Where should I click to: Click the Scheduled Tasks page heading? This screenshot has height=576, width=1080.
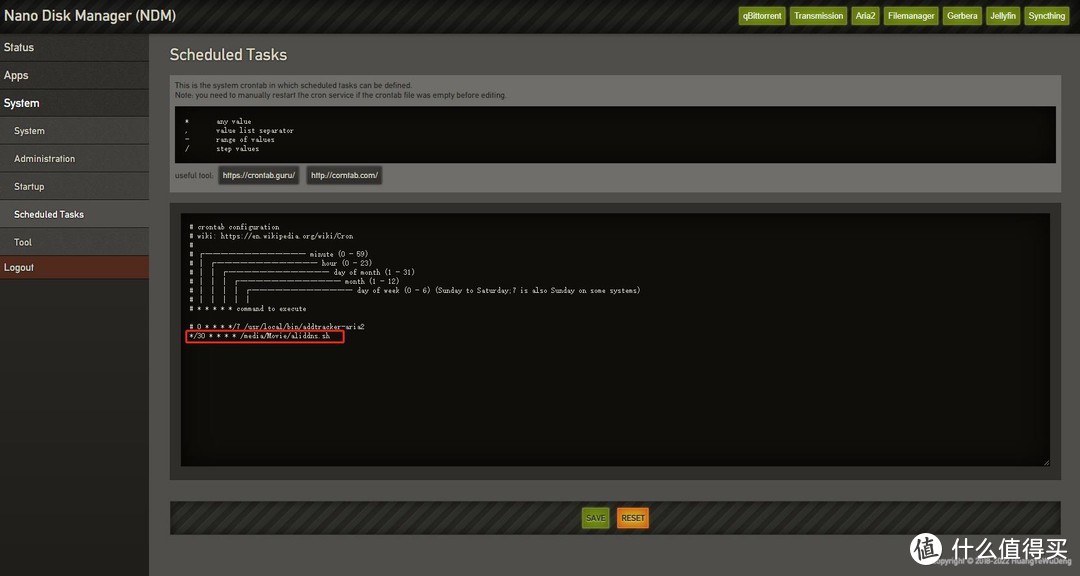pyautogui.click(x=228, y=54)
